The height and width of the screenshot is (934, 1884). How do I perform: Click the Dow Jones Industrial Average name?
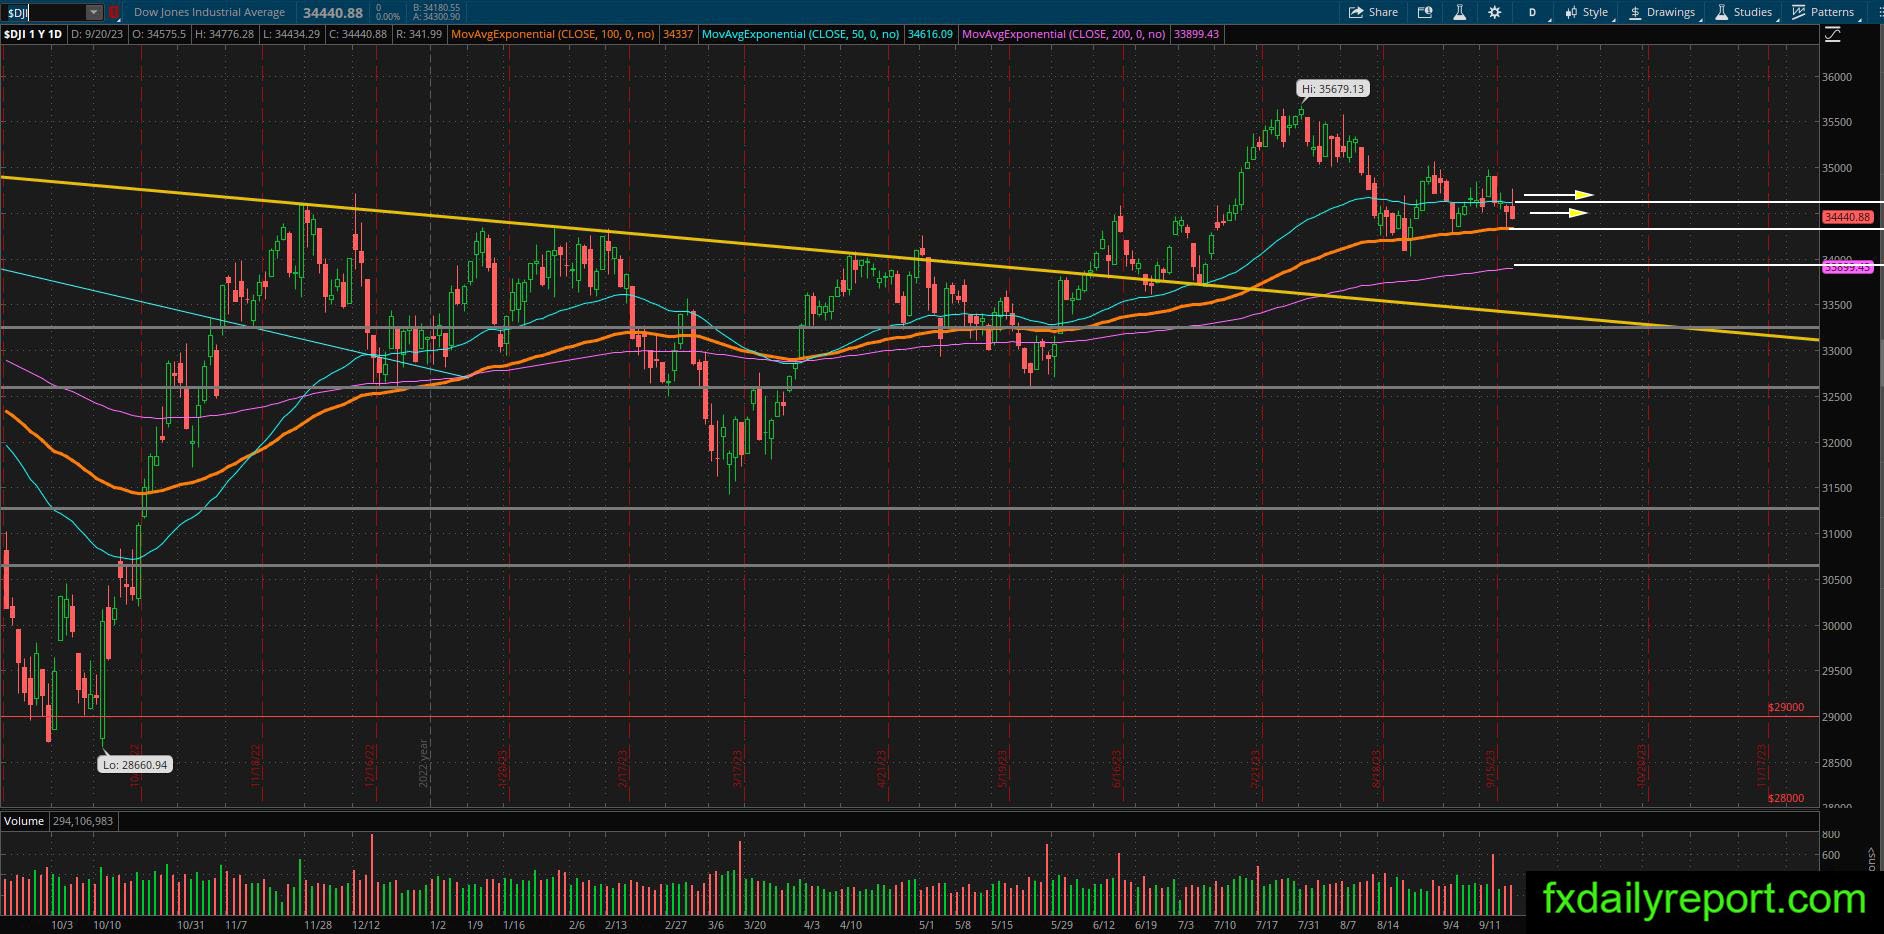(209, 12)
